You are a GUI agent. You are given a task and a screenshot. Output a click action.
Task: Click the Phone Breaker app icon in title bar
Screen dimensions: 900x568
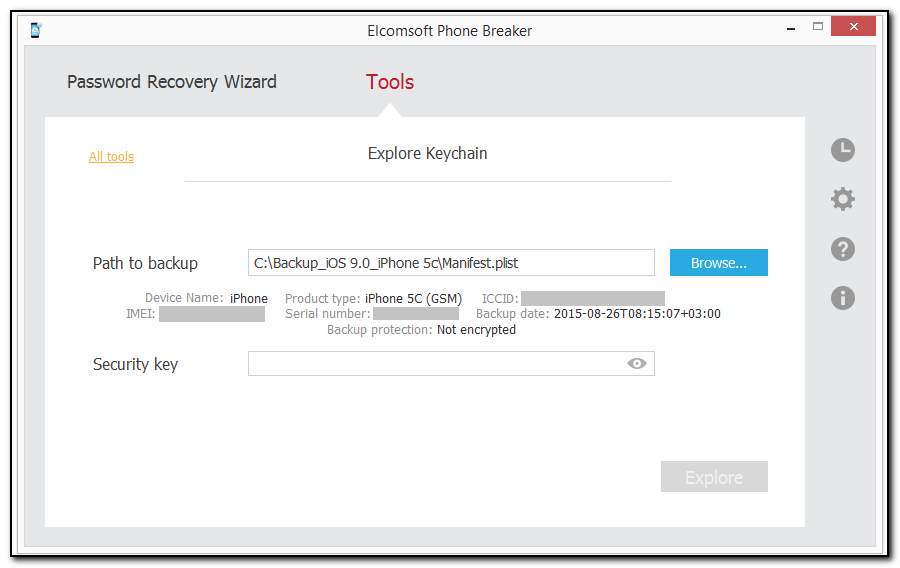click(x=36, y=30)
